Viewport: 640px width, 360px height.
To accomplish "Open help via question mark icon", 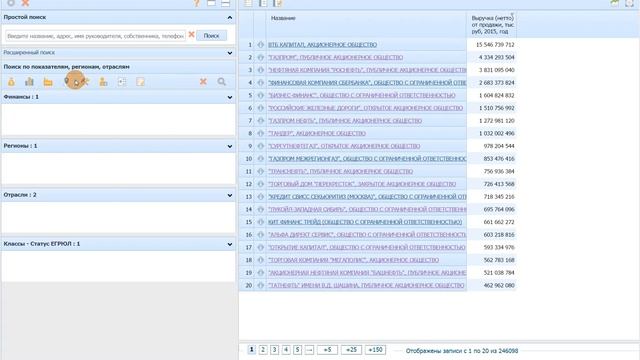I will (197, 3).
